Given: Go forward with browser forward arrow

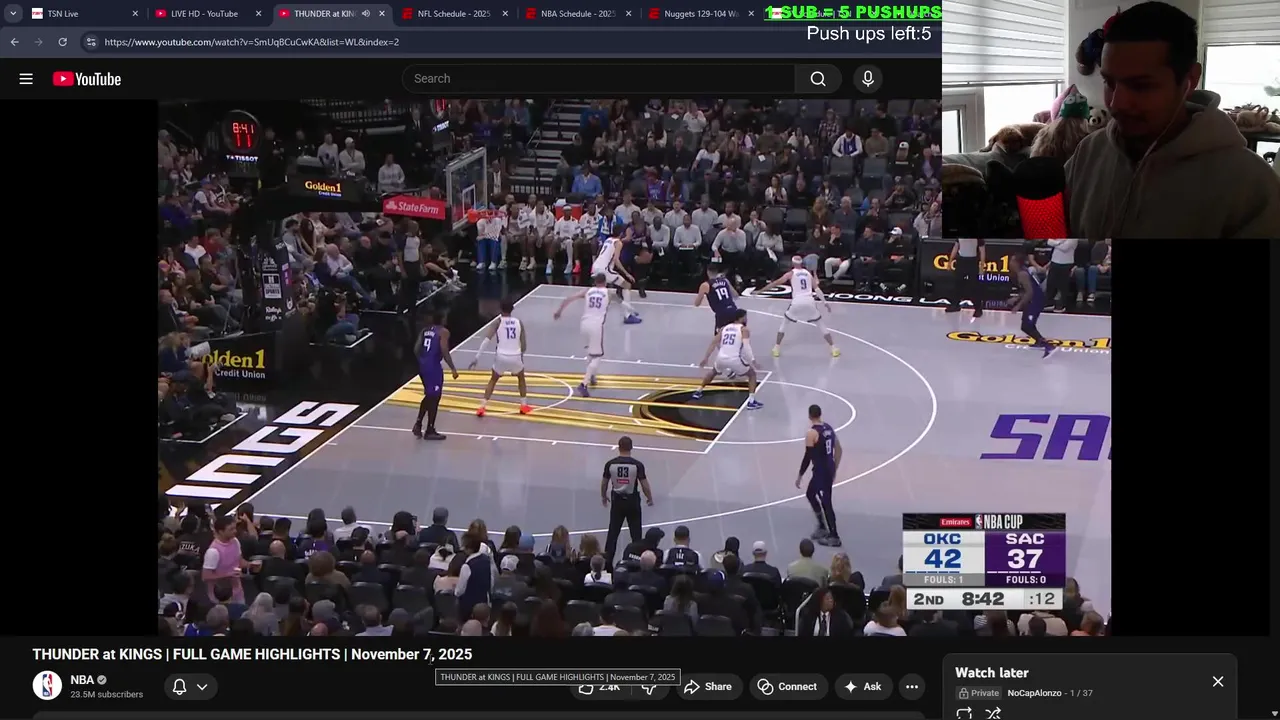Looking at the screenshot, I should 38,42.
